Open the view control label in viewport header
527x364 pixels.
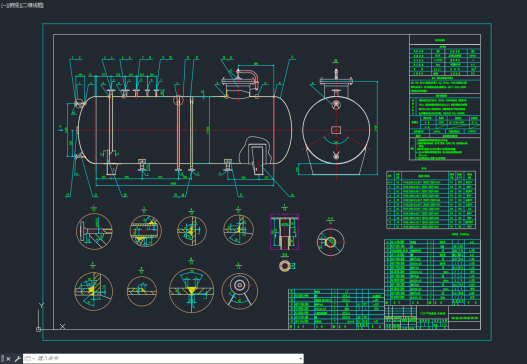tap(13, 5)
